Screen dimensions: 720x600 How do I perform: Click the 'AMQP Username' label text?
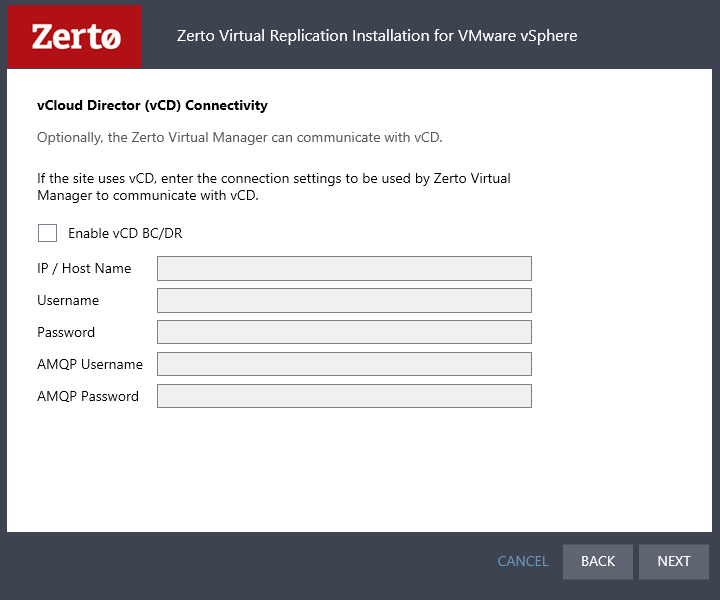[90, 364]
